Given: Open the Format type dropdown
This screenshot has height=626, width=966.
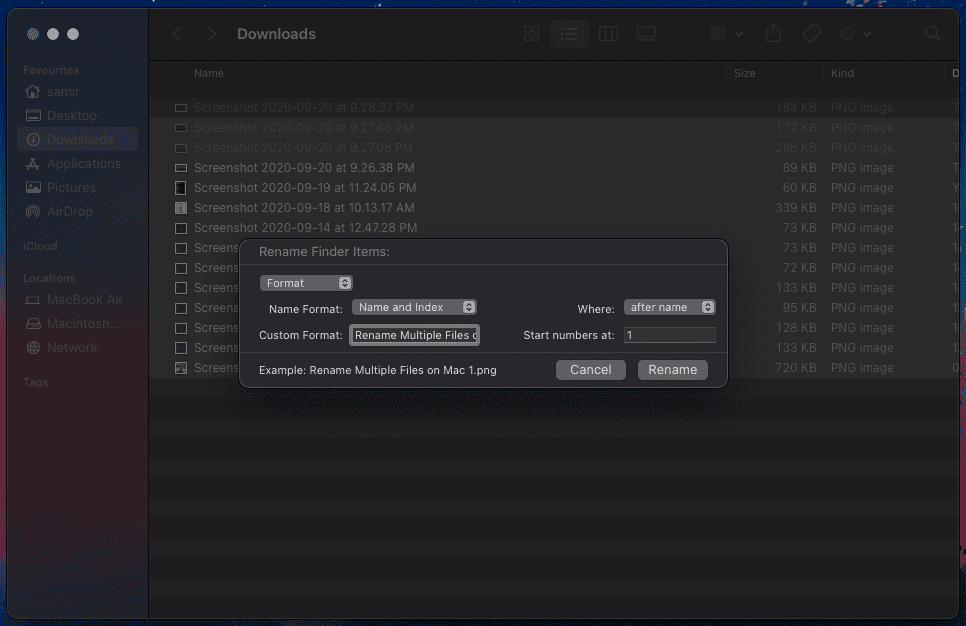Looking at the screenshot, I should coord(306,283).
